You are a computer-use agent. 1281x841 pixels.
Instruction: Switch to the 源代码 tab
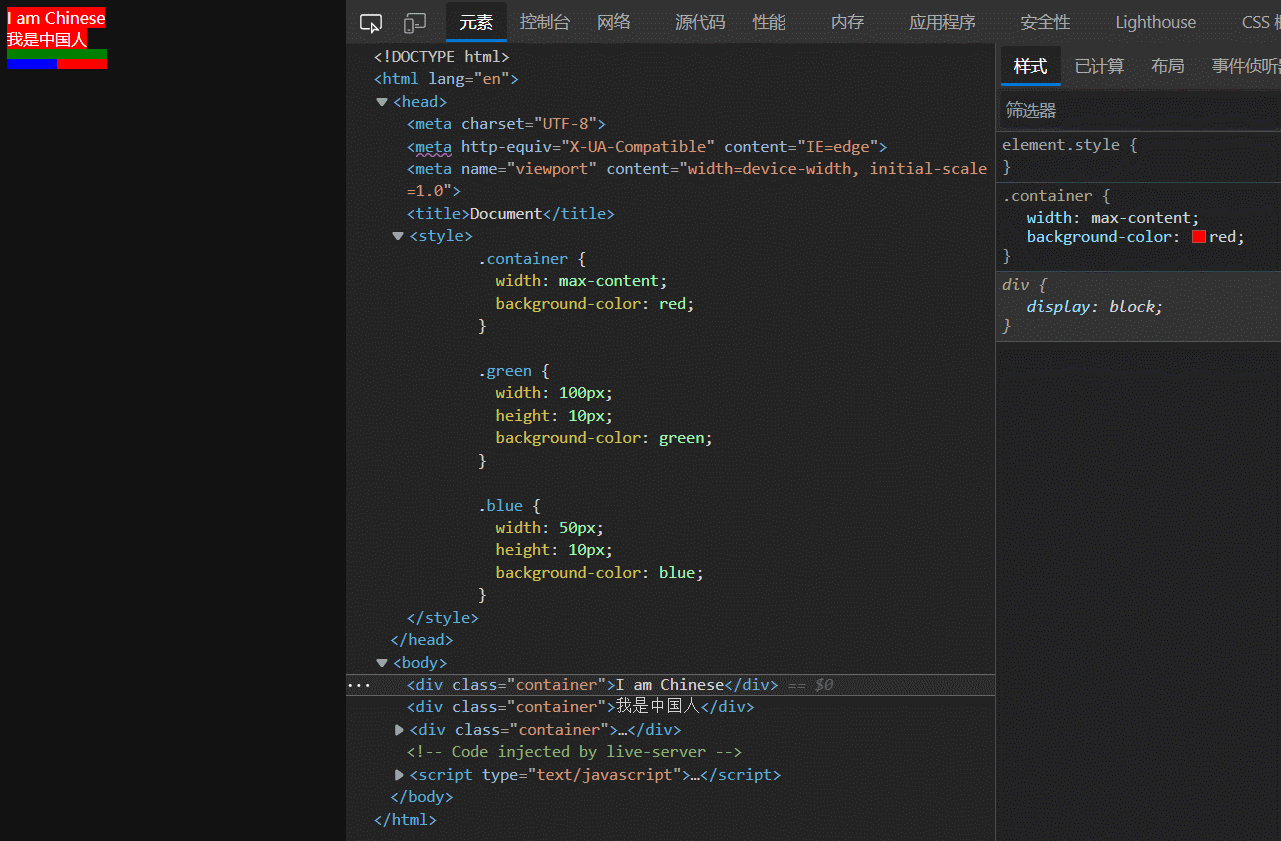coord(700,22)
